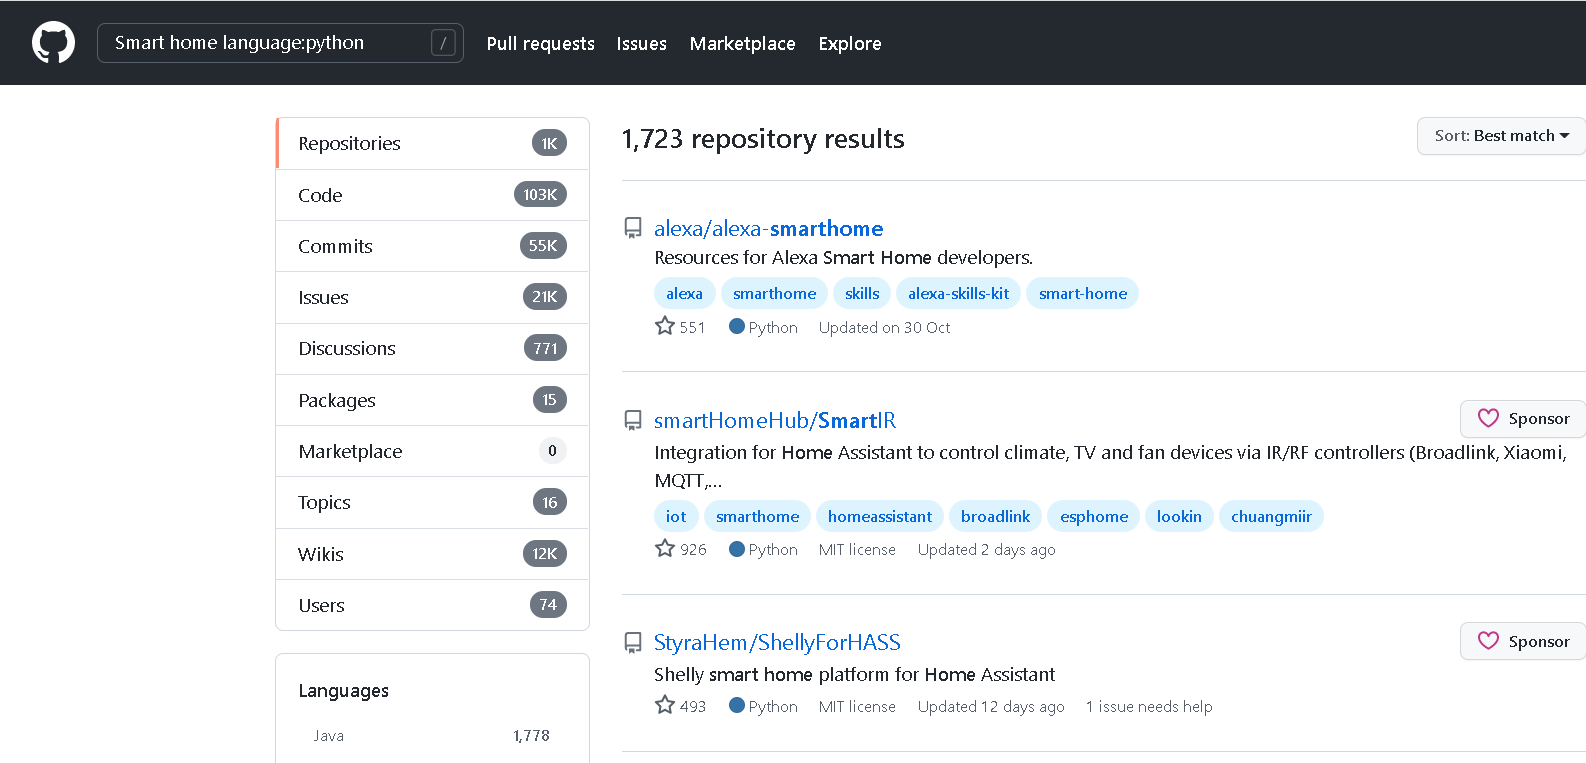The width and height of the screenshot is (1586, 763).
Task: Select Repositories results filter
Action: pos(432,143)
